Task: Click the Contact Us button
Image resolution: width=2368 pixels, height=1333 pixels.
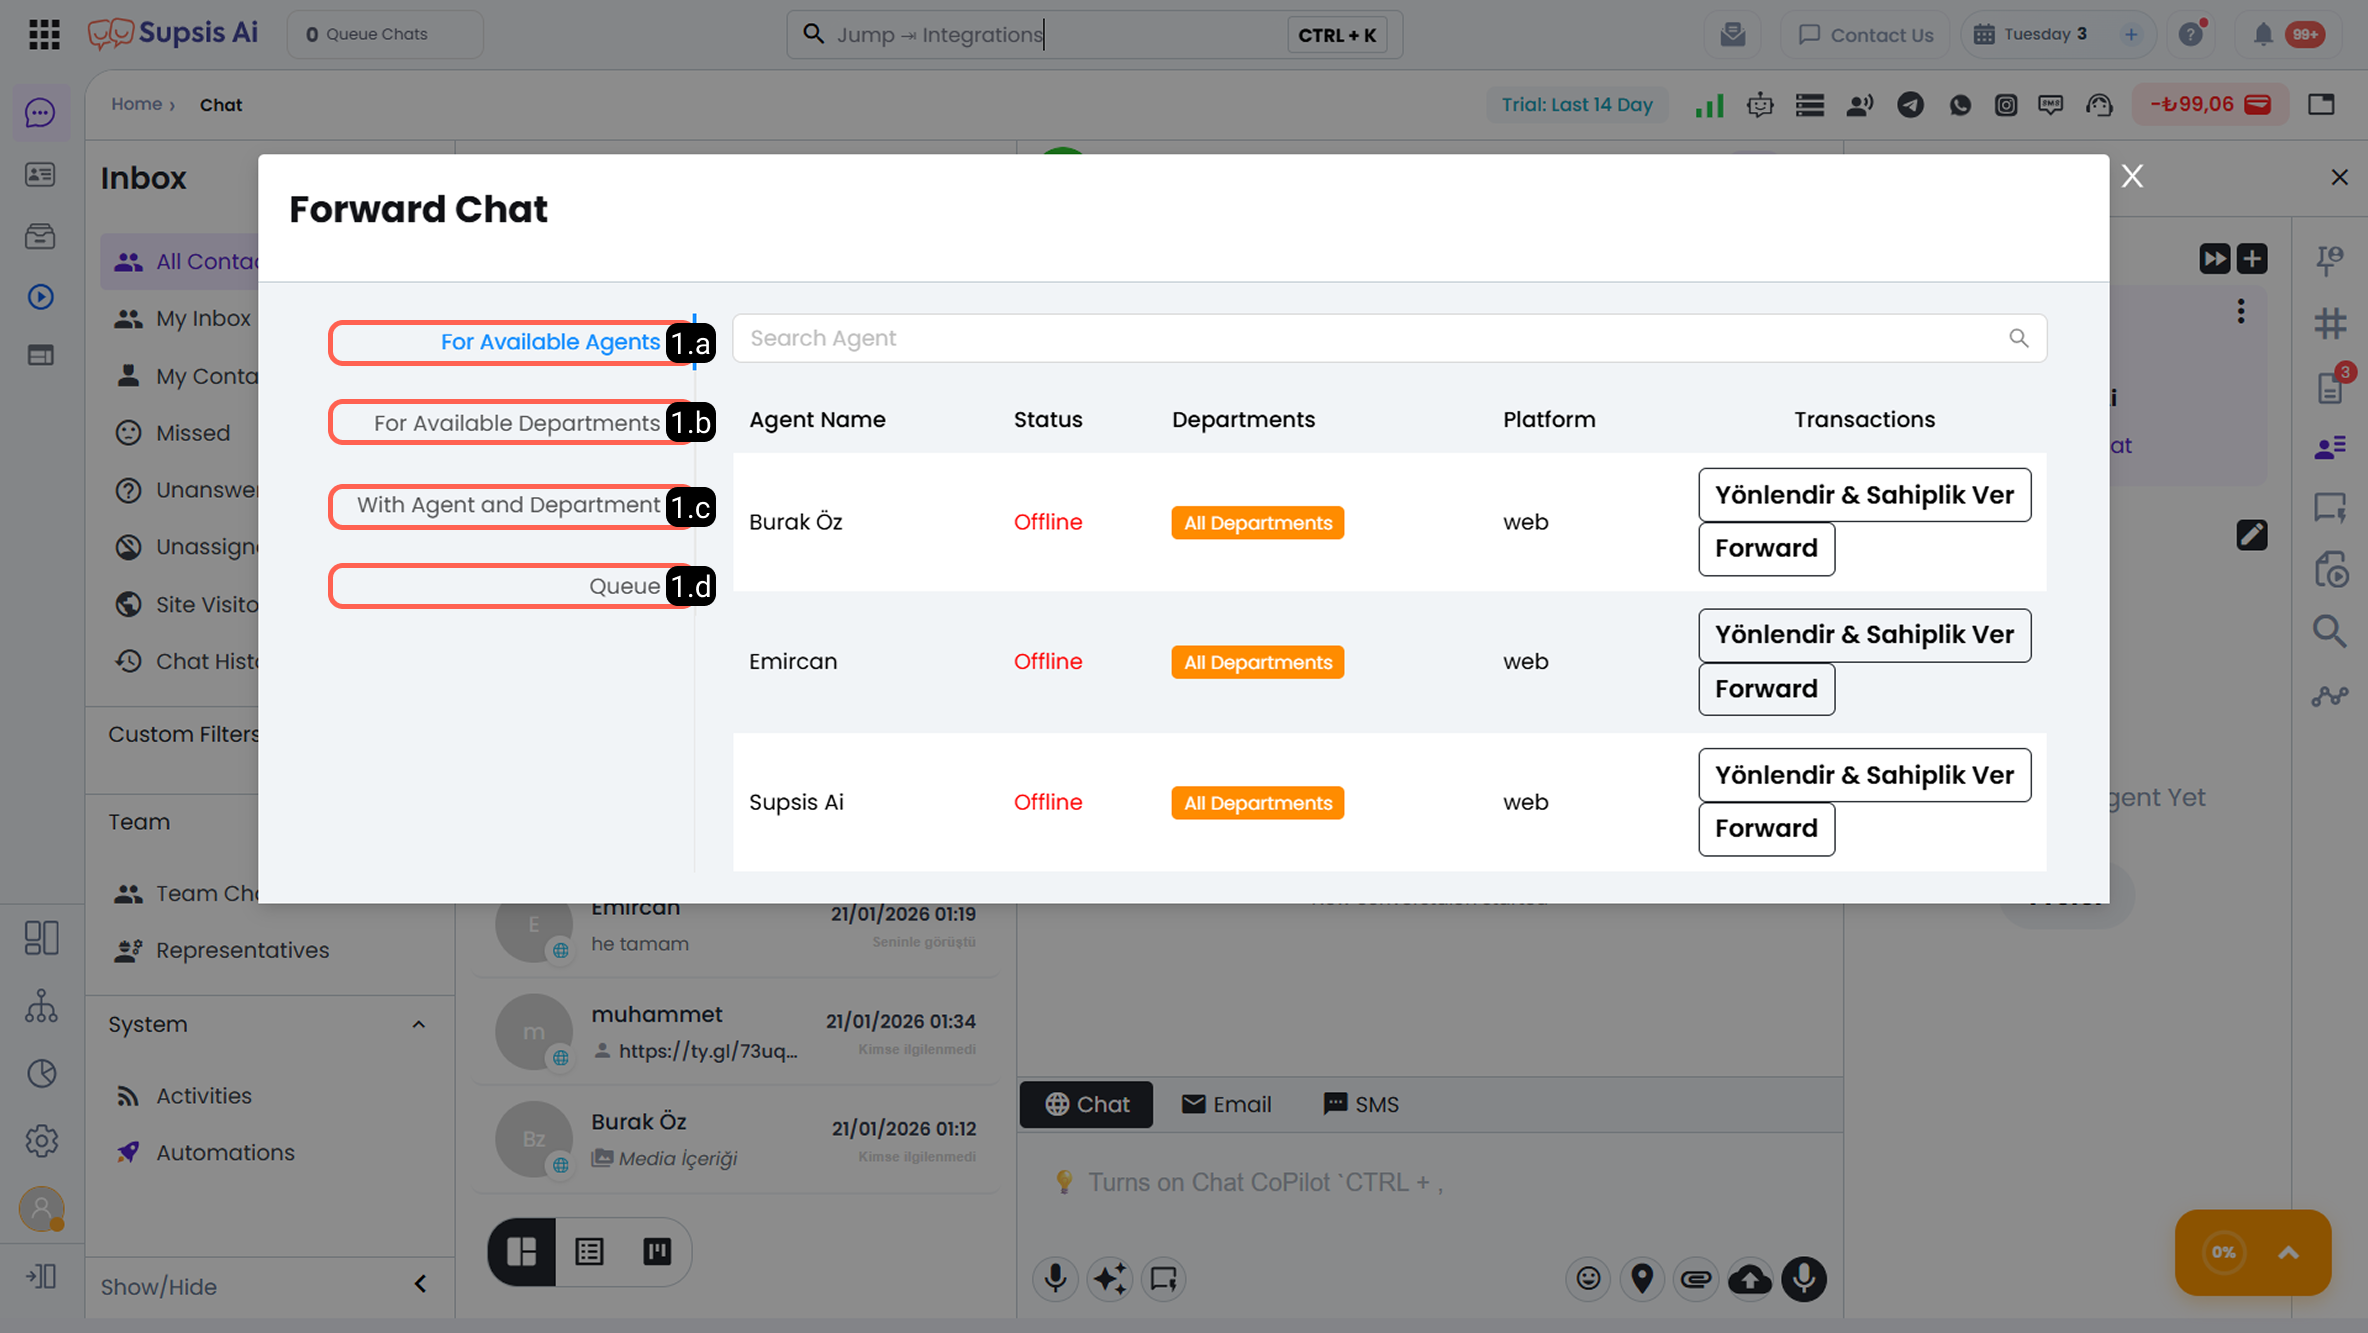Action: click(1865, 34)
